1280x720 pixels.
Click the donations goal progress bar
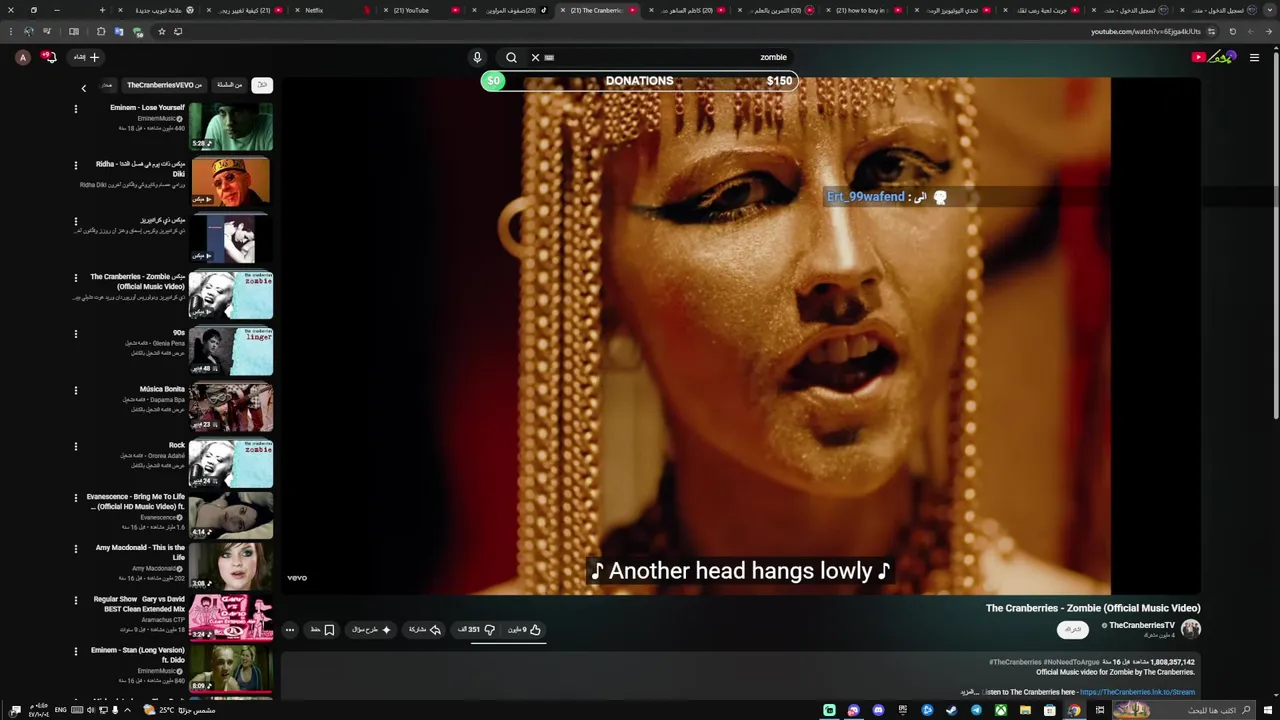pos(639,81)
